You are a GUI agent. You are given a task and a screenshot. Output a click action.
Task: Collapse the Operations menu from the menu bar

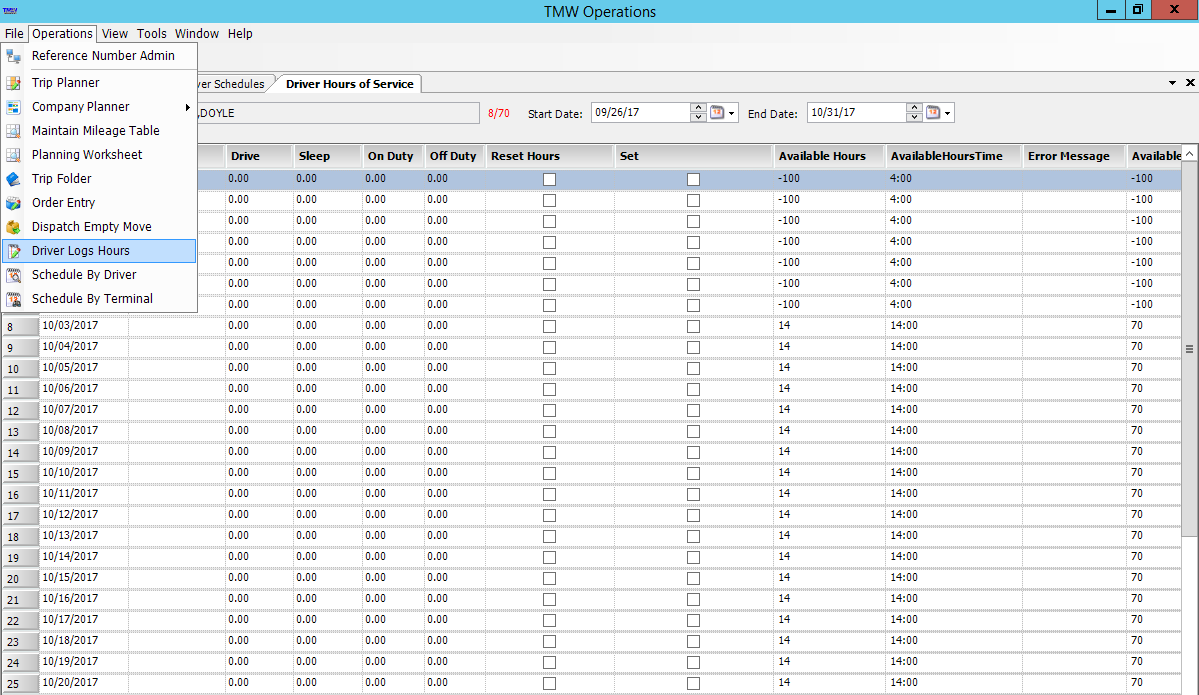point(62,34)
